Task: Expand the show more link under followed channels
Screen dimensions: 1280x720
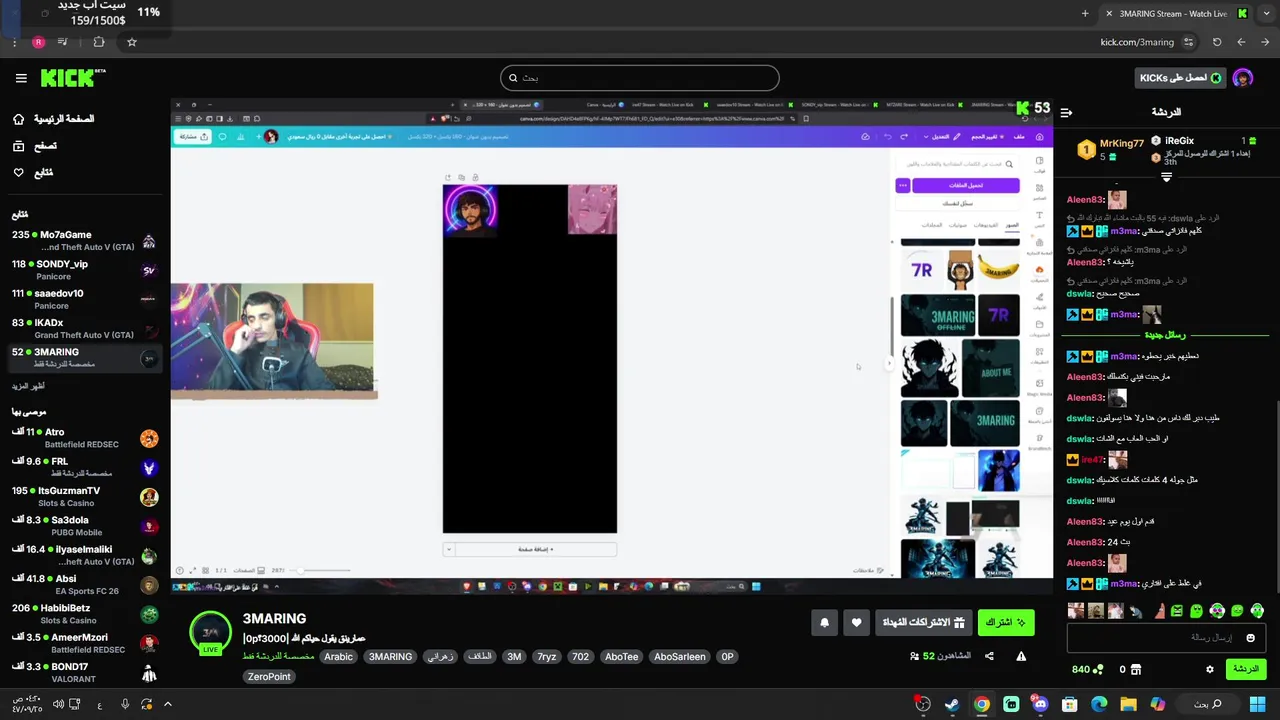Action: click(28, 386)
